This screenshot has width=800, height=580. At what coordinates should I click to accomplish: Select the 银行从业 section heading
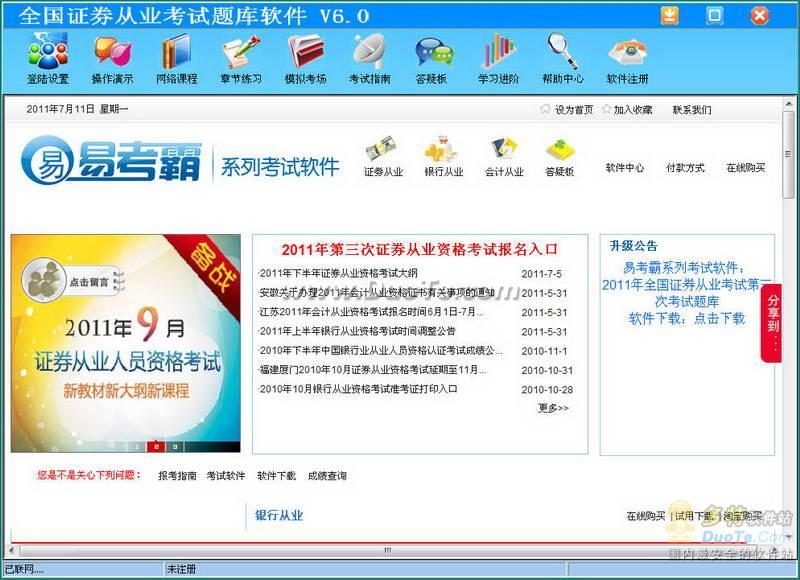pyautogui.click(x=279, y=516)
